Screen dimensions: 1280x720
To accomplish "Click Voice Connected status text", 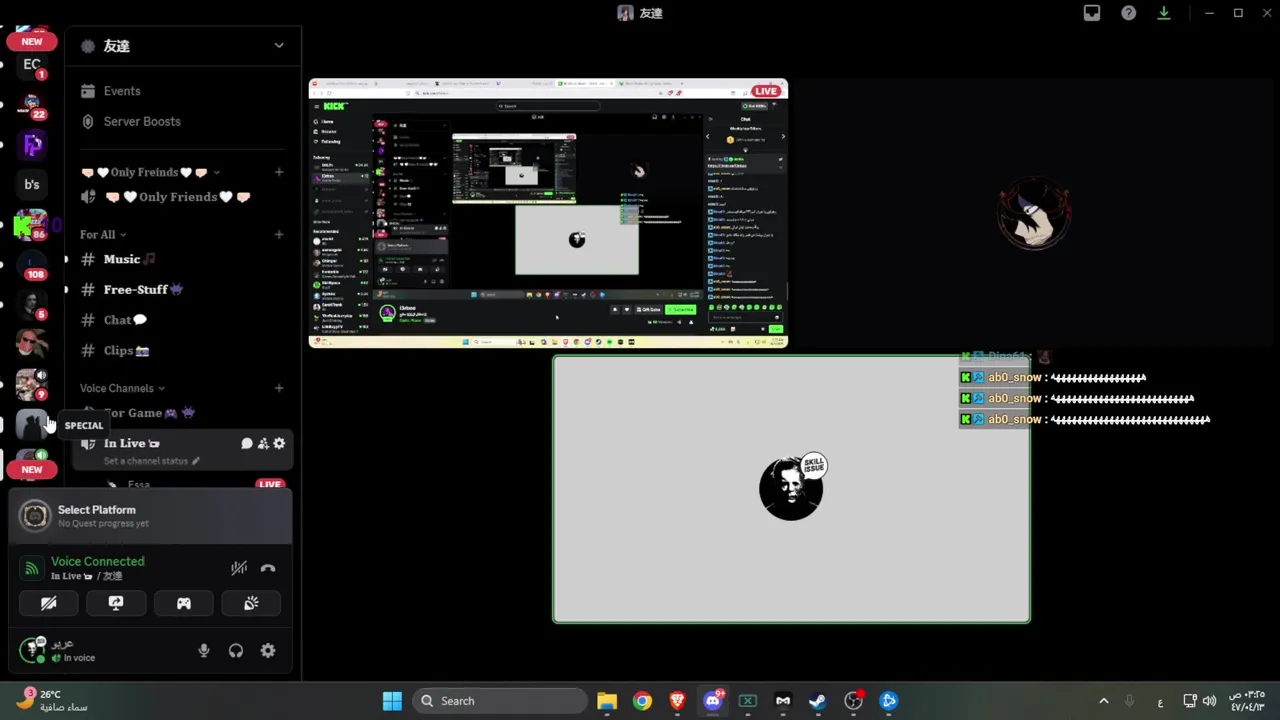I will point(97,561).
